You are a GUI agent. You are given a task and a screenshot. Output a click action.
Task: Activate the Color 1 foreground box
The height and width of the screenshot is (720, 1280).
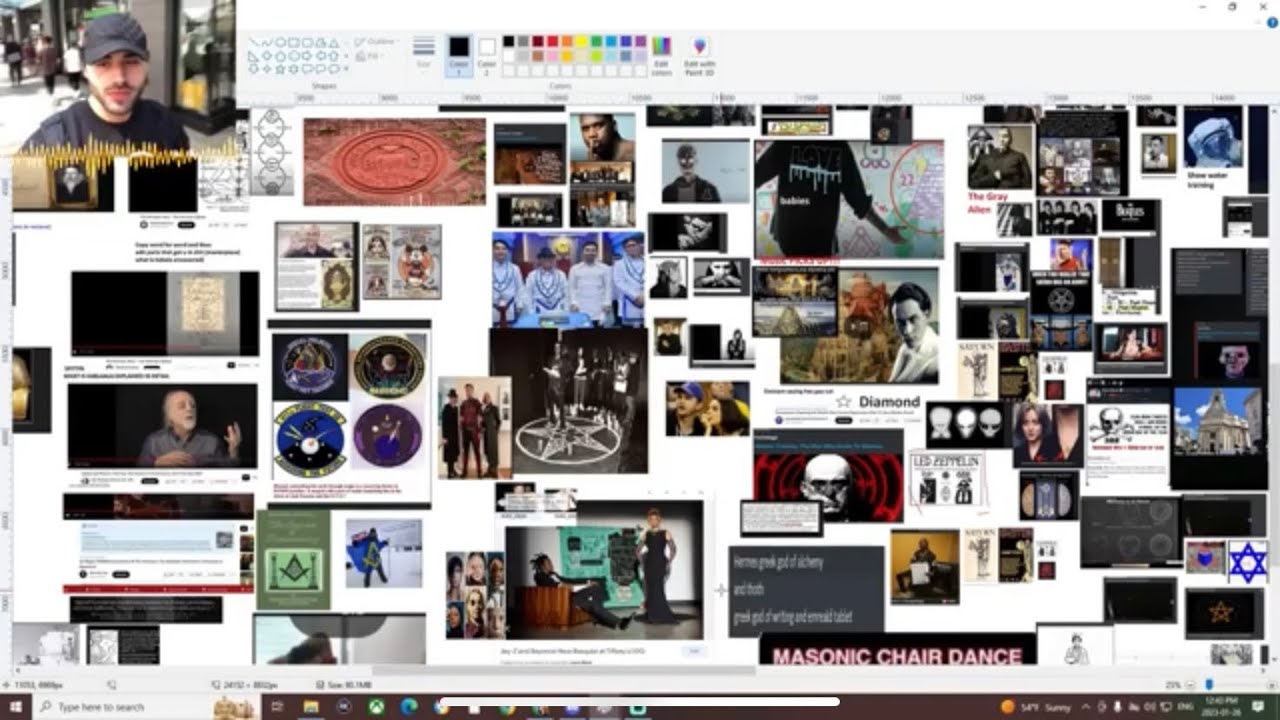[x=459, y=55]
